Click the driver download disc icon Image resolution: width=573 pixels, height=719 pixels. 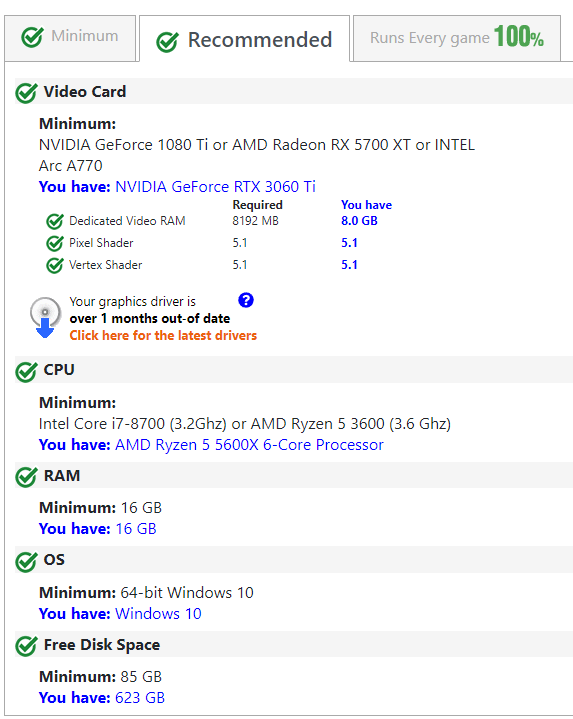click(45, 317)
